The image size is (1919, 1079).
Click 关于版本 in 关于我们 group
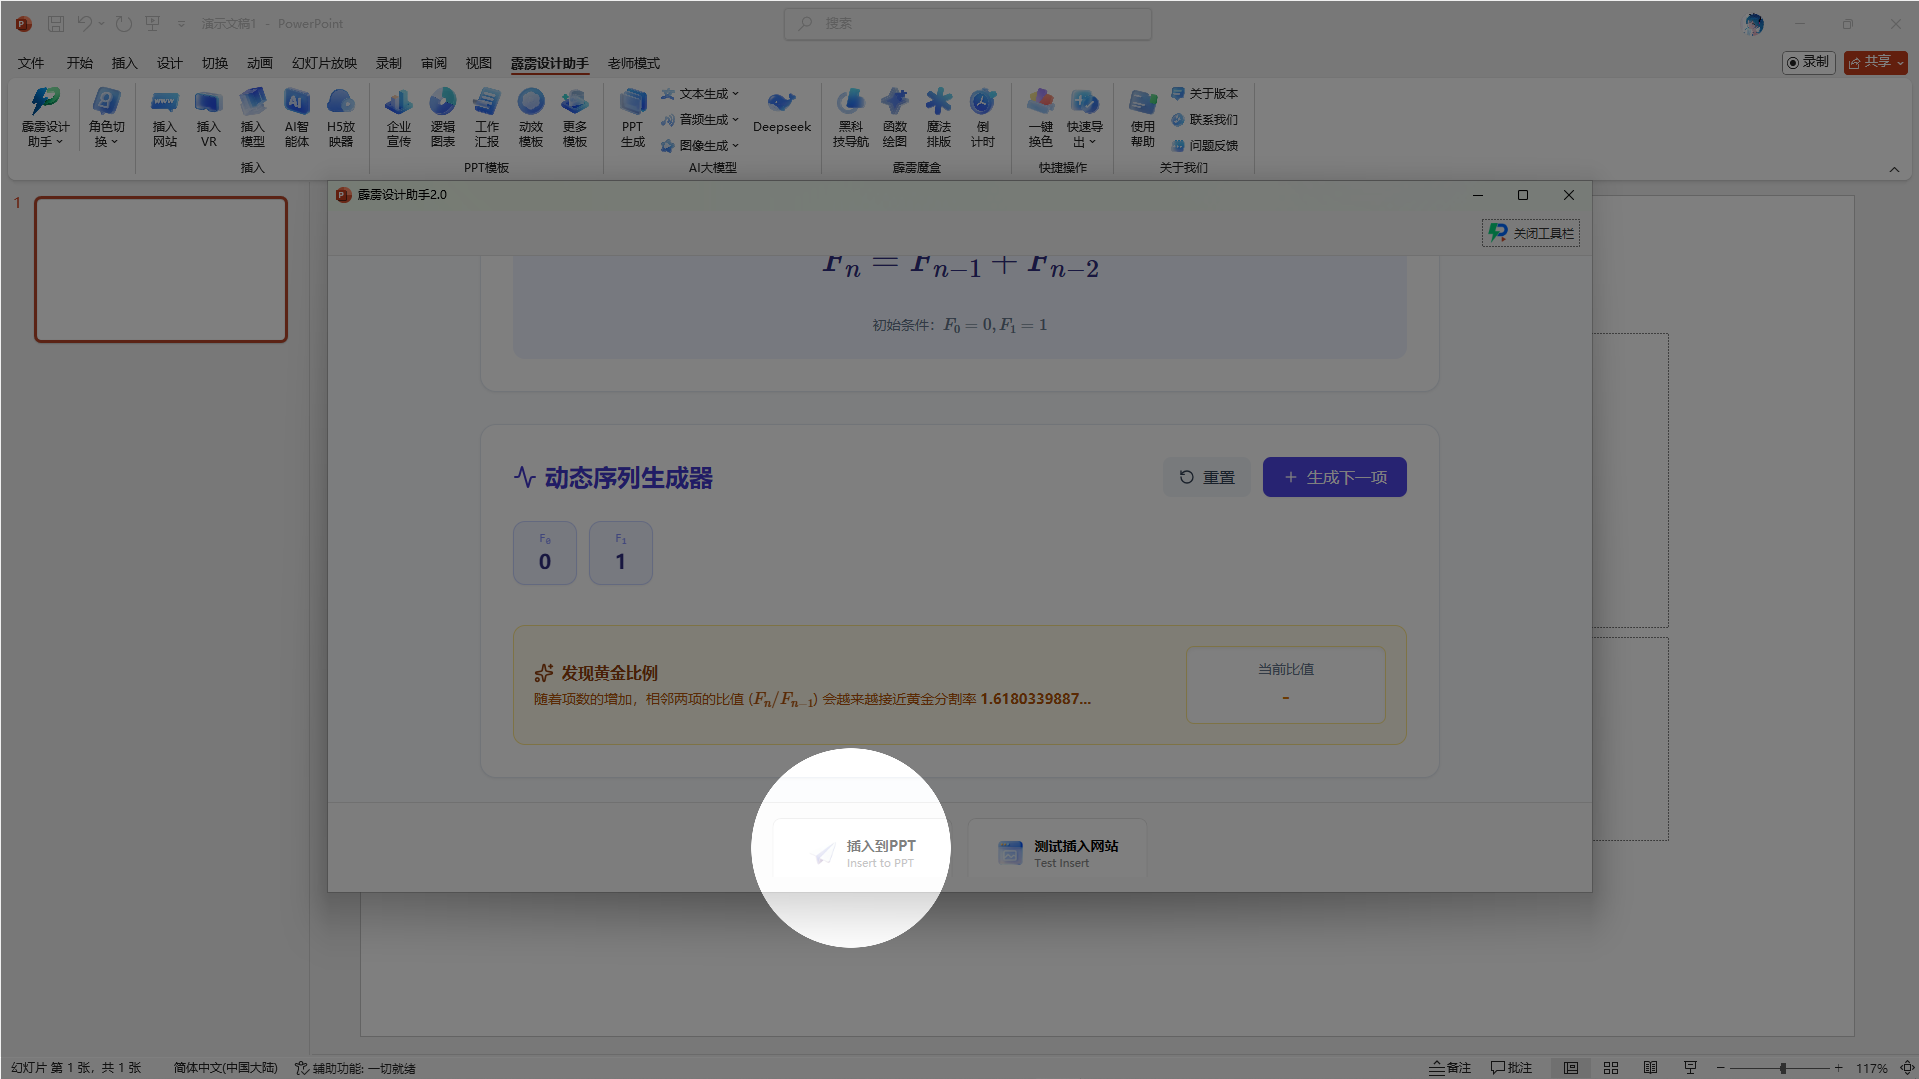click(1204, 93)
